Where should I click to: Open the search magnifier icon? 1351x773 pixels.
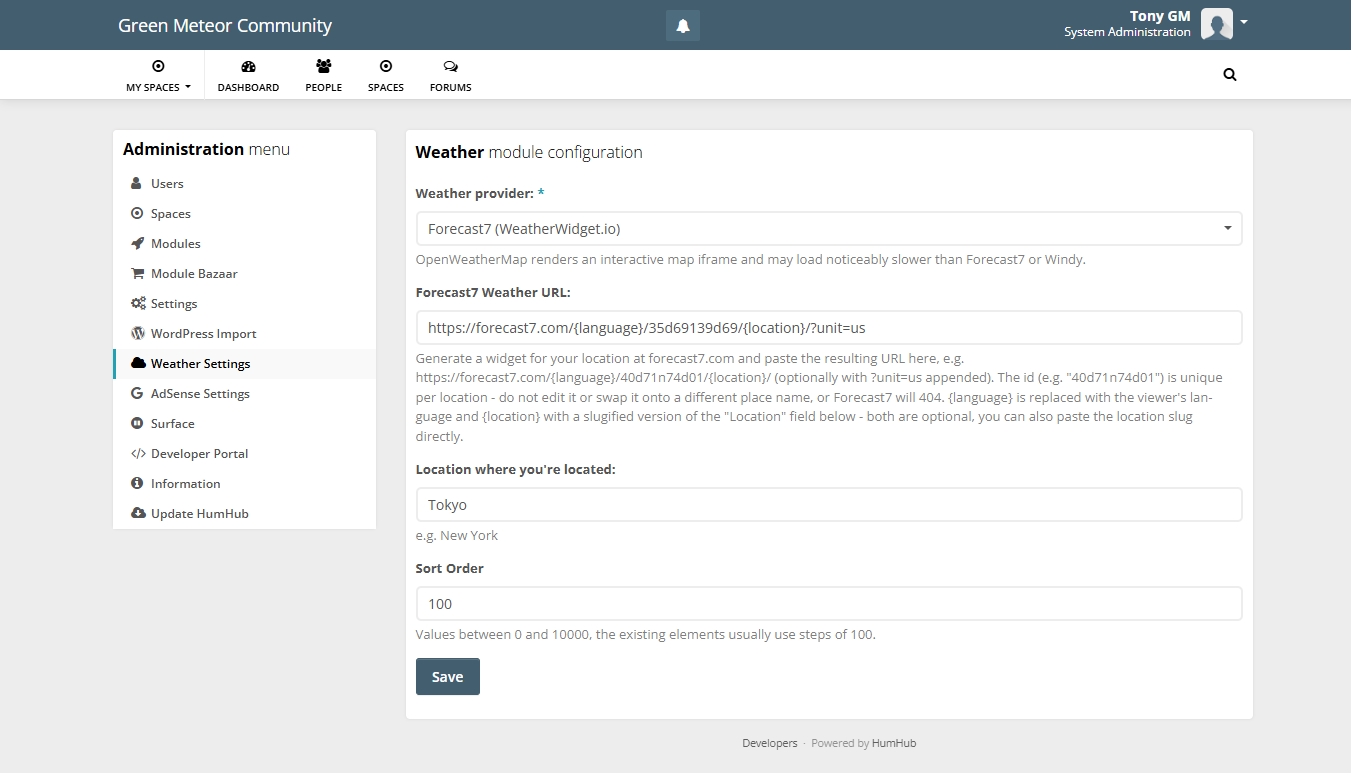click(x=1230, y=74)
